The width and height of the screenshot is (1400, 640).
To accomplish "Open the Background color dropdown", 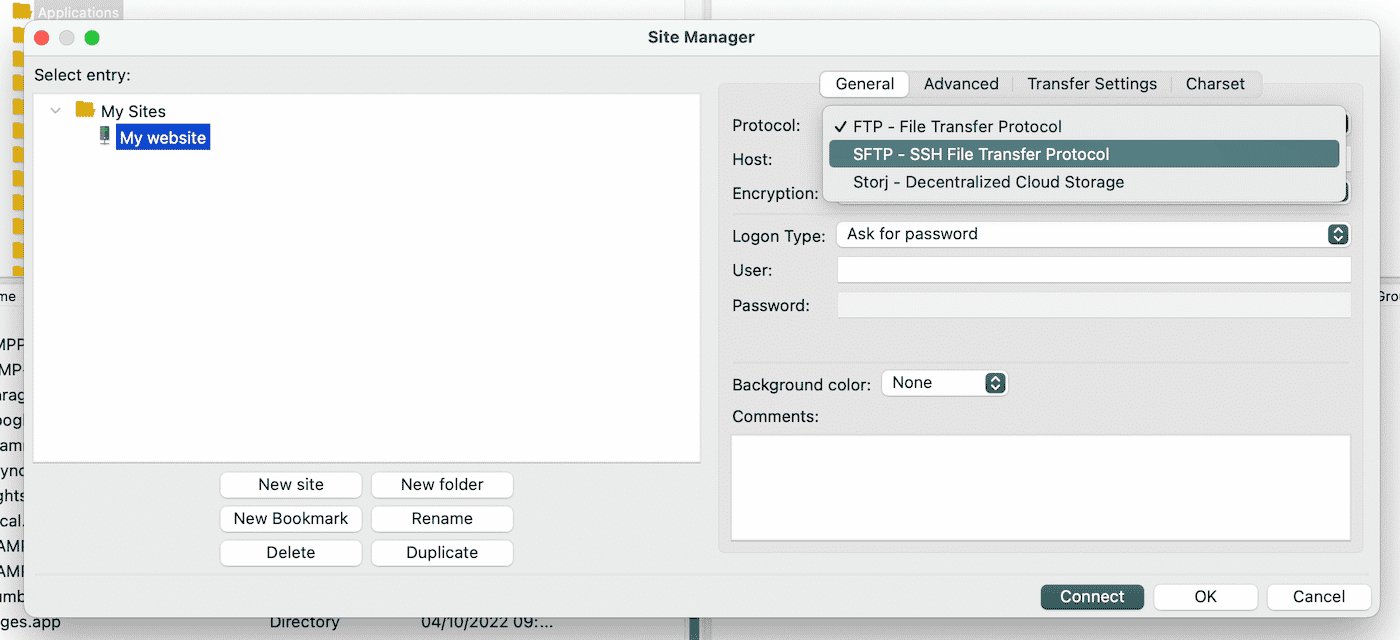I will [x=943, y=382].
